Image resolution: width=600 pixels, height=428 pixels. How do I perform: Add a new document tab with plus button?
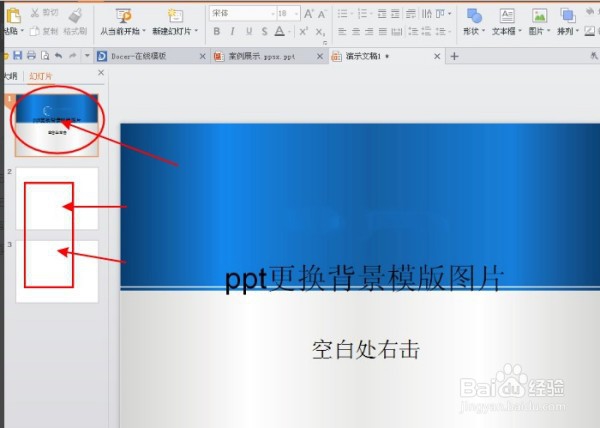pos(454,57)
